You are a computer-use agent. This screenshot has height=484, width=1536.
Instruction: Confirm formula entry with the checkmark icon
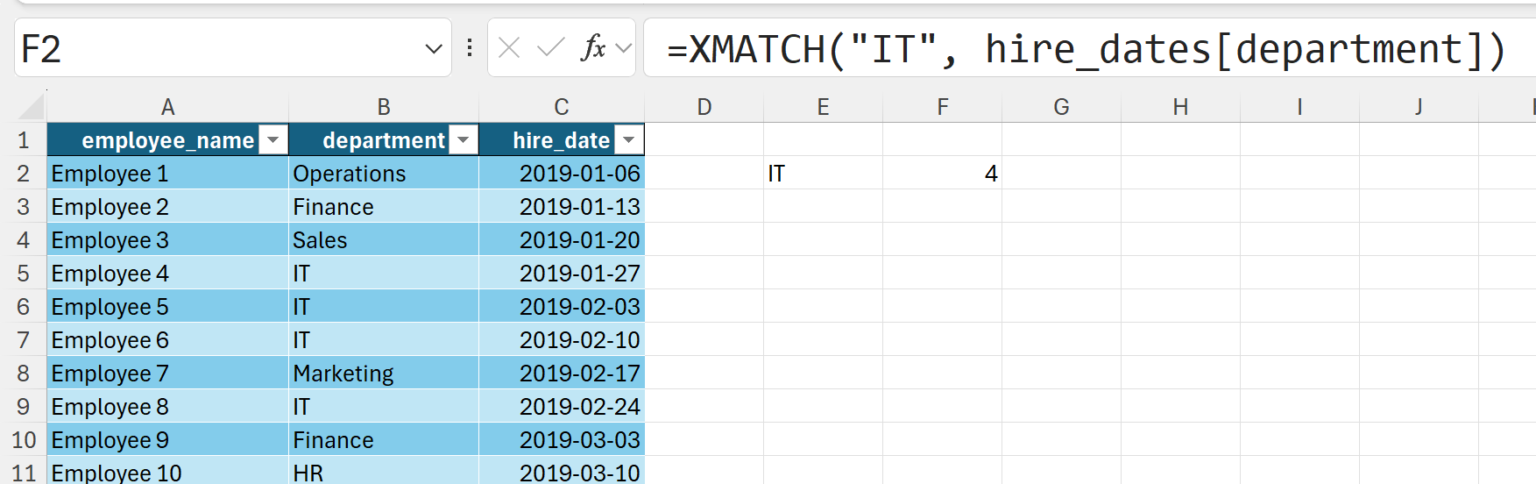(x=551, y=48)
